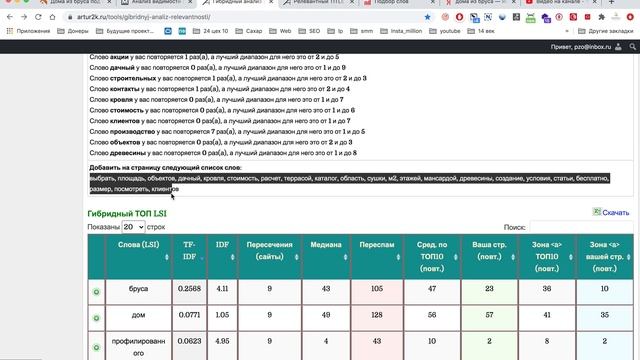
Task: Click the word древесины in the list
Action: point(128,153)
